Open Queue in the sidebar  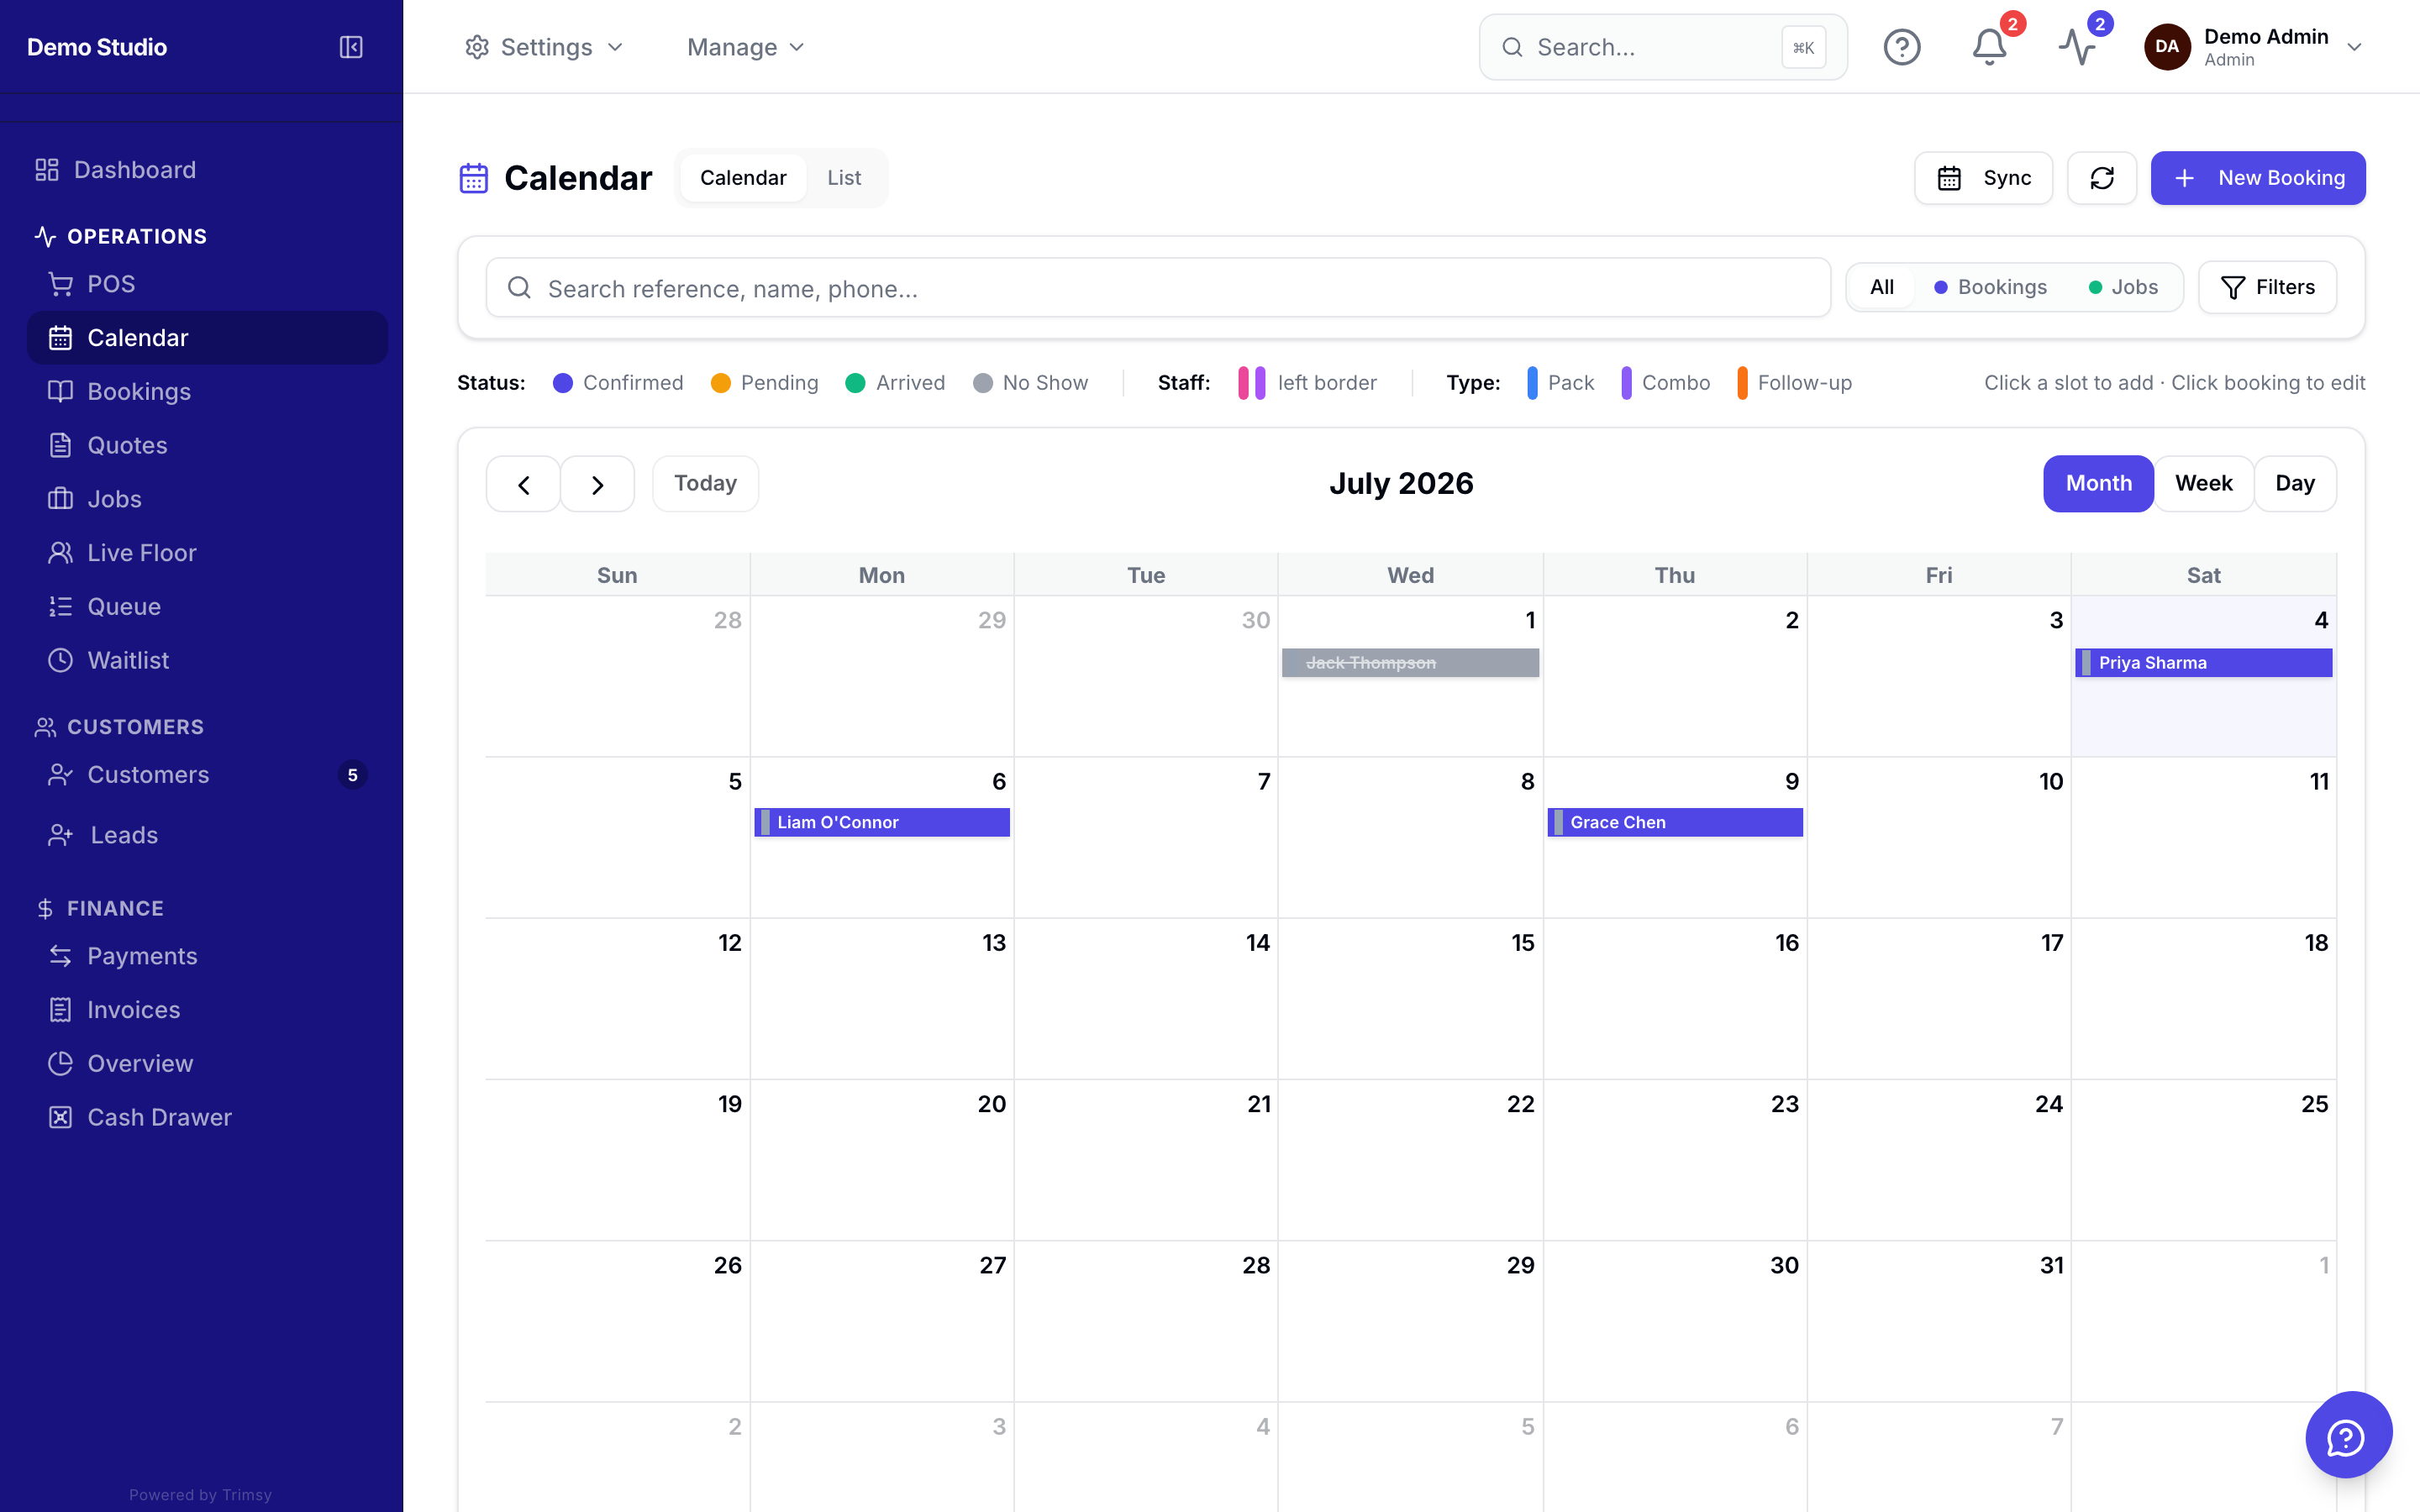[207, 606]
